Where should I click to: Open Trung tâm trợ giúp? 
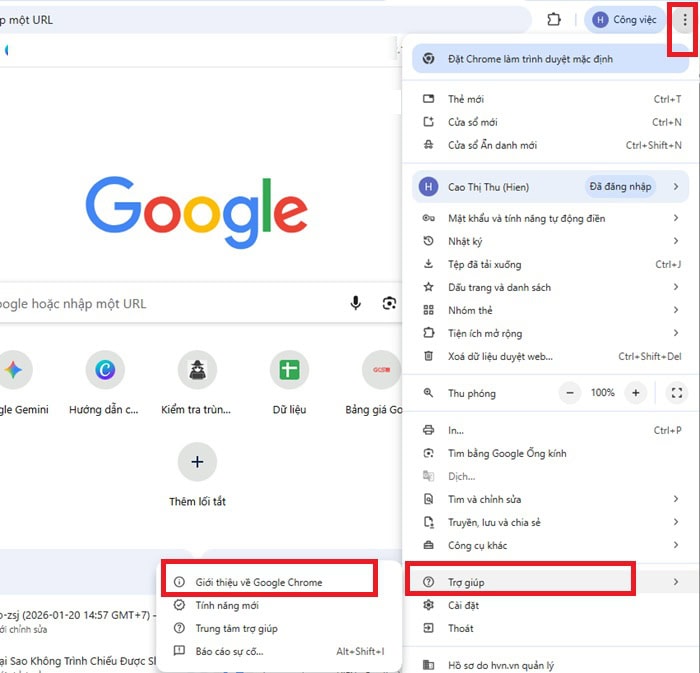pos(280,628)
